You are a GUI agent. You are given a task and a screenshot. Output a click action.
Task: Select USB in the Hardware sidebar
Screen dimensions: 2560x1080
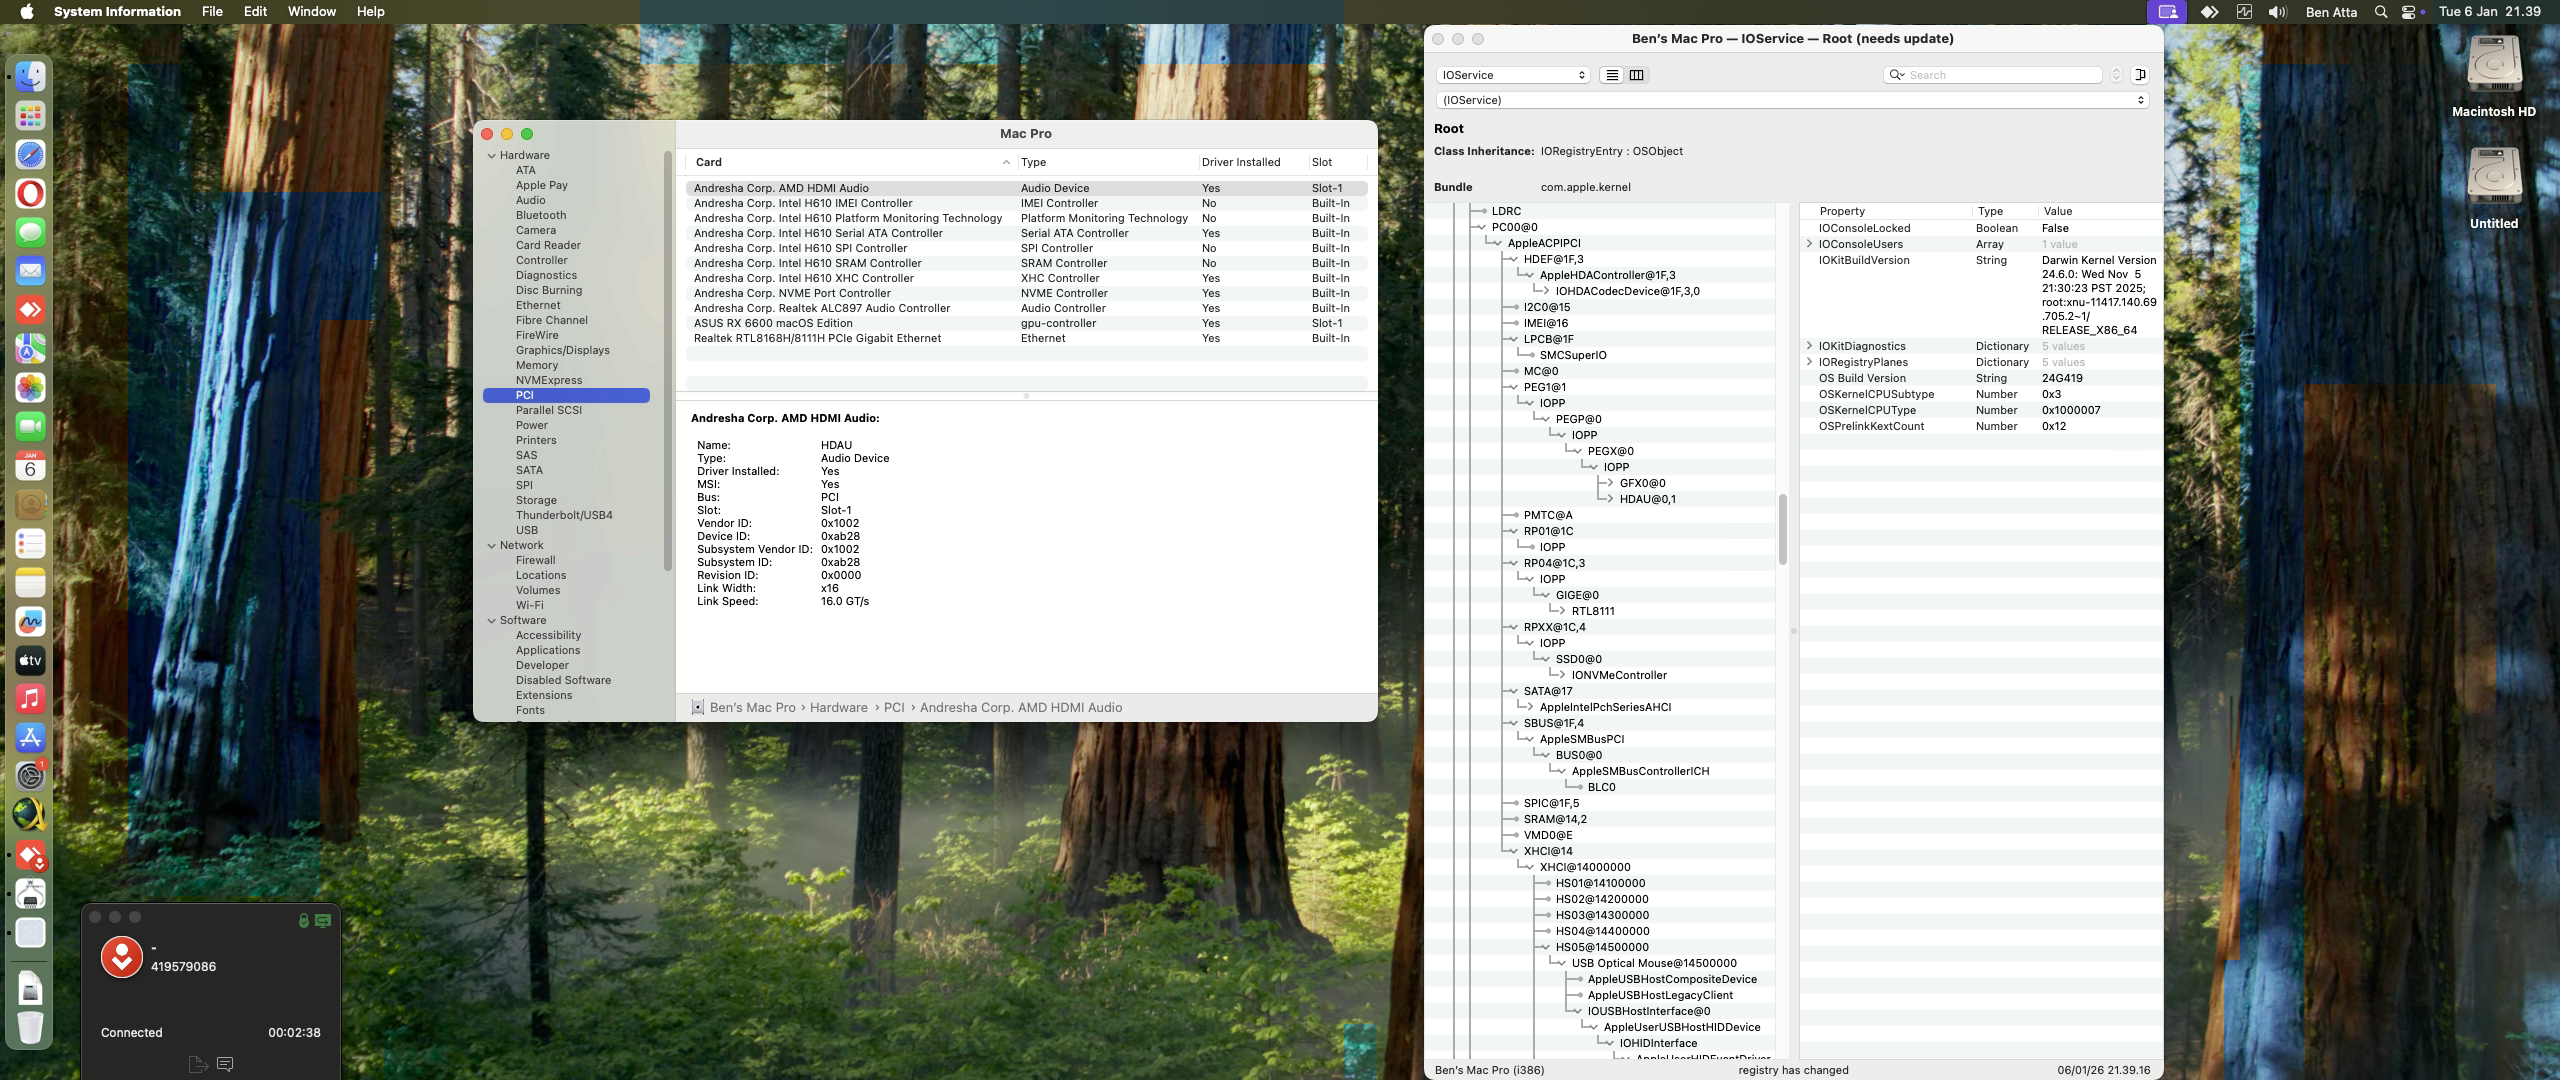pos(527,530)
